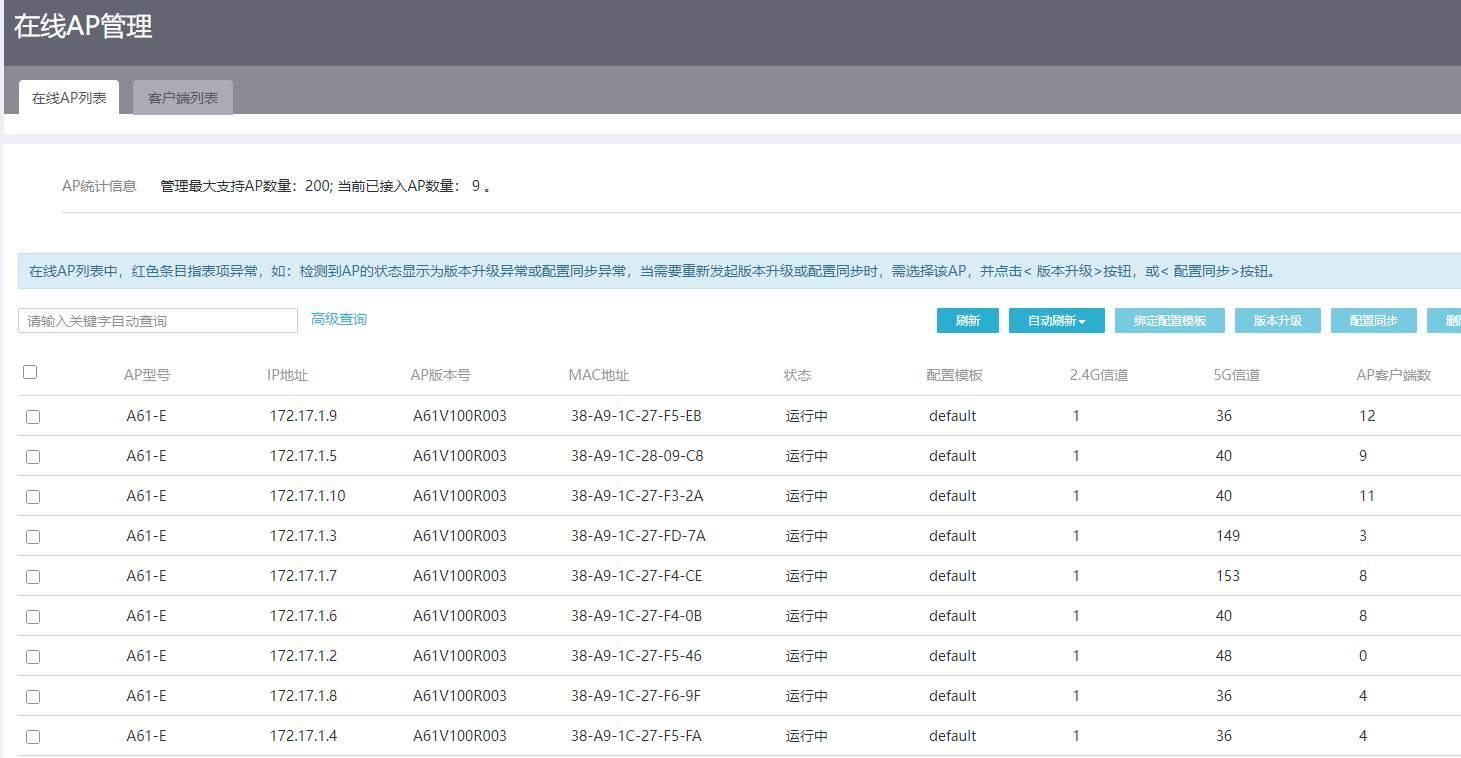Click MAC address 38-A9-1C-27-FD-7A
This screenshot has height=758, width=1461.
click(x=638, y=536)
